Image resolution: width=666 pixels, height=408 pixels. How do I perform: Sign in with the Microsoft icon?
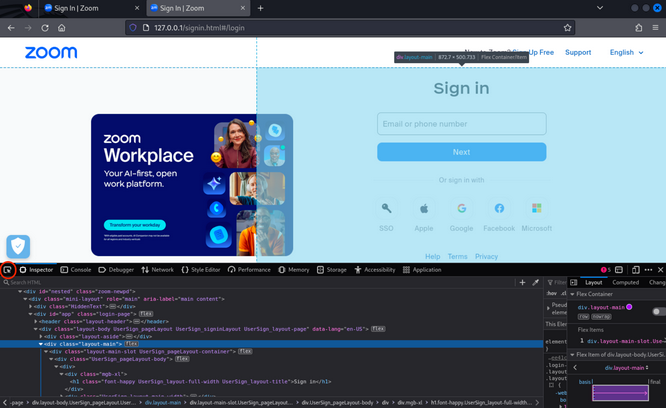[537, 208]
